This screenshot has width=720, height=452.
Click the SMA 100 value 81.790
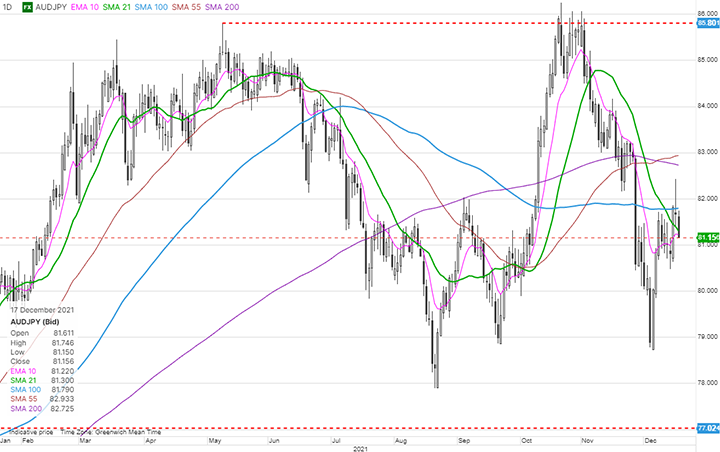(x=63, y=390)
